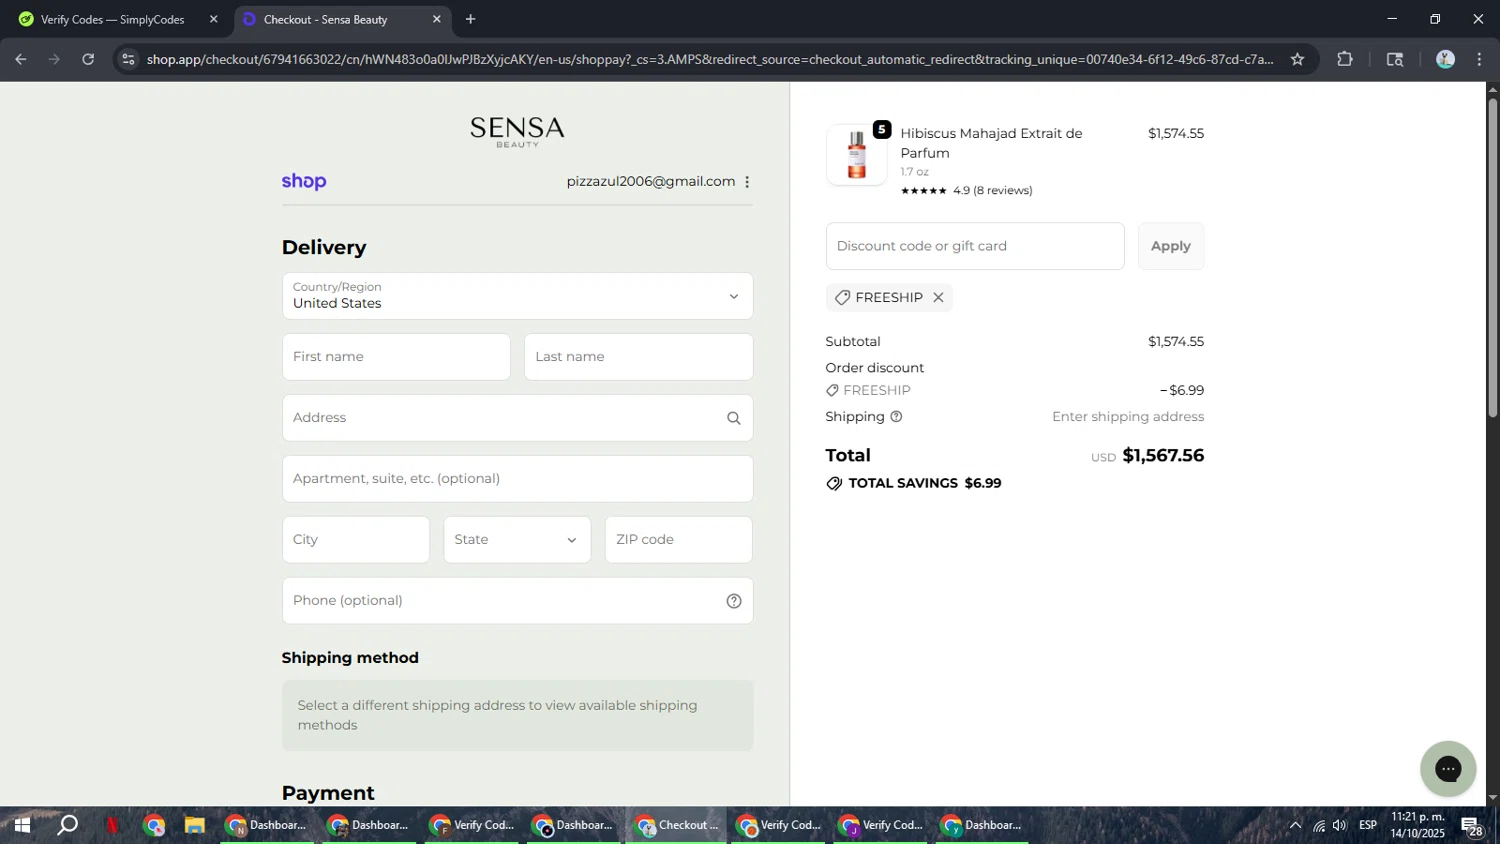Select the Checkout - Sensa Beauty tab

click(342, 19)
